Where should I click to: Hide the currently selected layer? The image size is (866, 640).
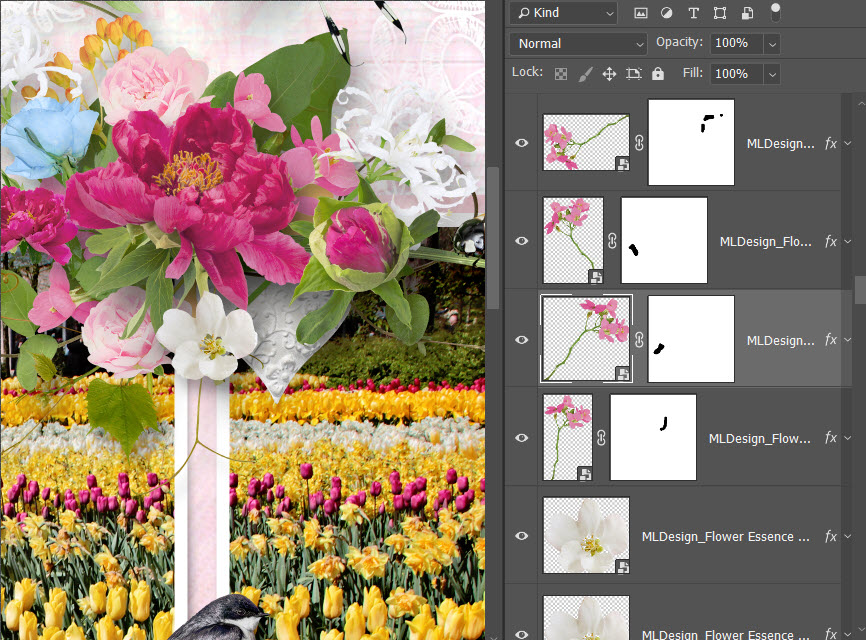point(522,340)
